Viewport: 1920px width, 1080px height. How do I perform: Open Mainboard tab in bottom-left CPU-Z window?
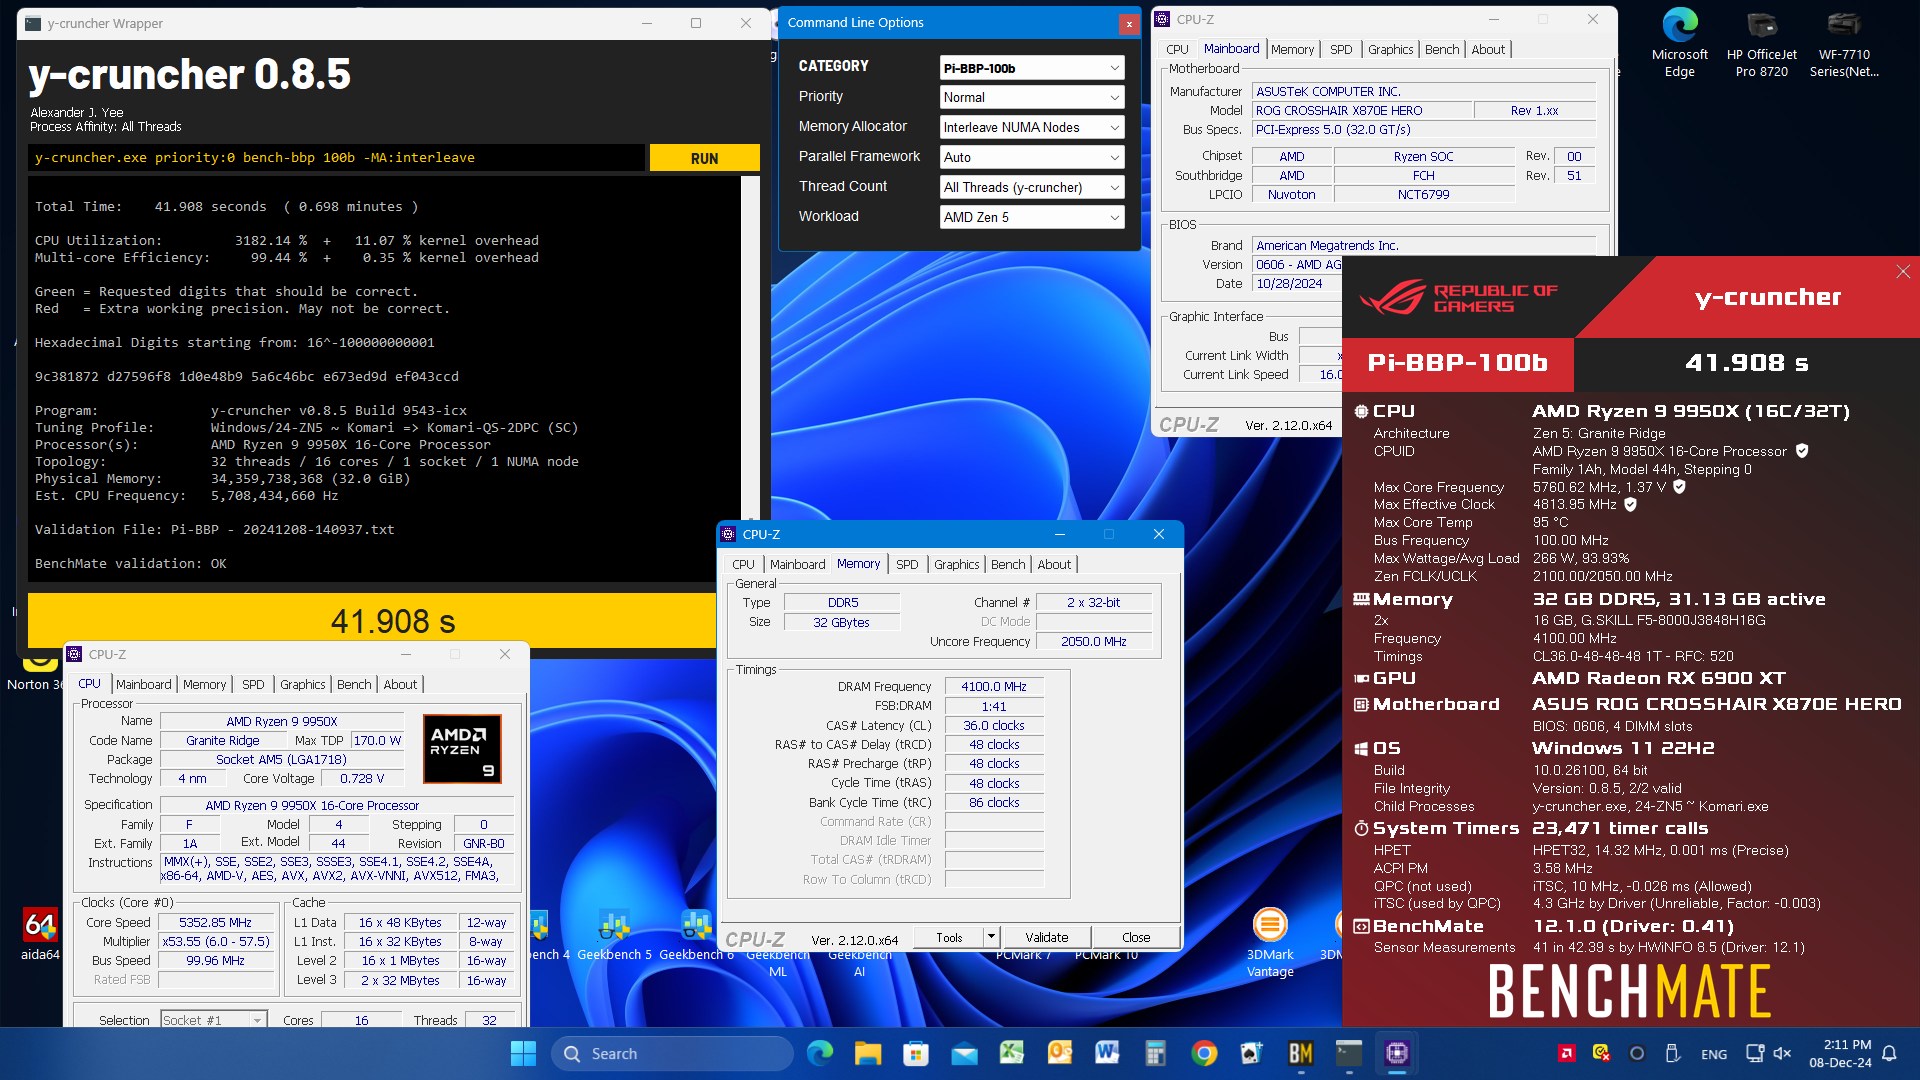point(143,684)
